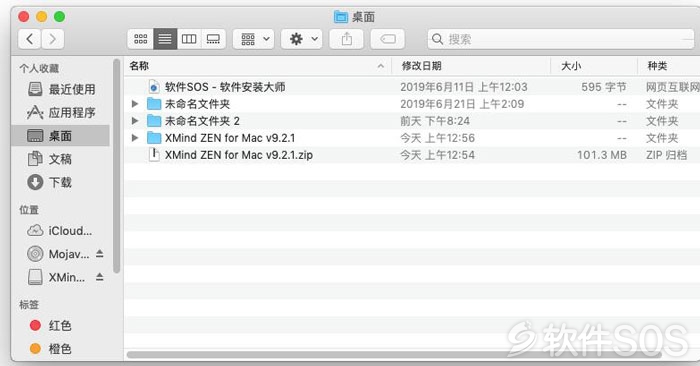
Task: Click the ZIP 归档 kind cell
Action: pyautogui.click(x=666, y=155)
